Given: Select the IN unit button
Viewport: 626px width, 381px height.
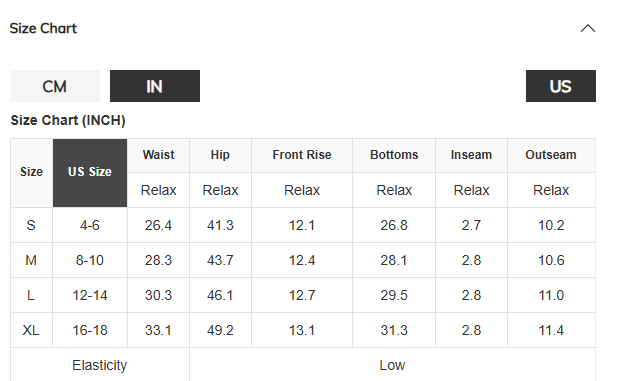Looking at the screenshot, I should (155, 86).
